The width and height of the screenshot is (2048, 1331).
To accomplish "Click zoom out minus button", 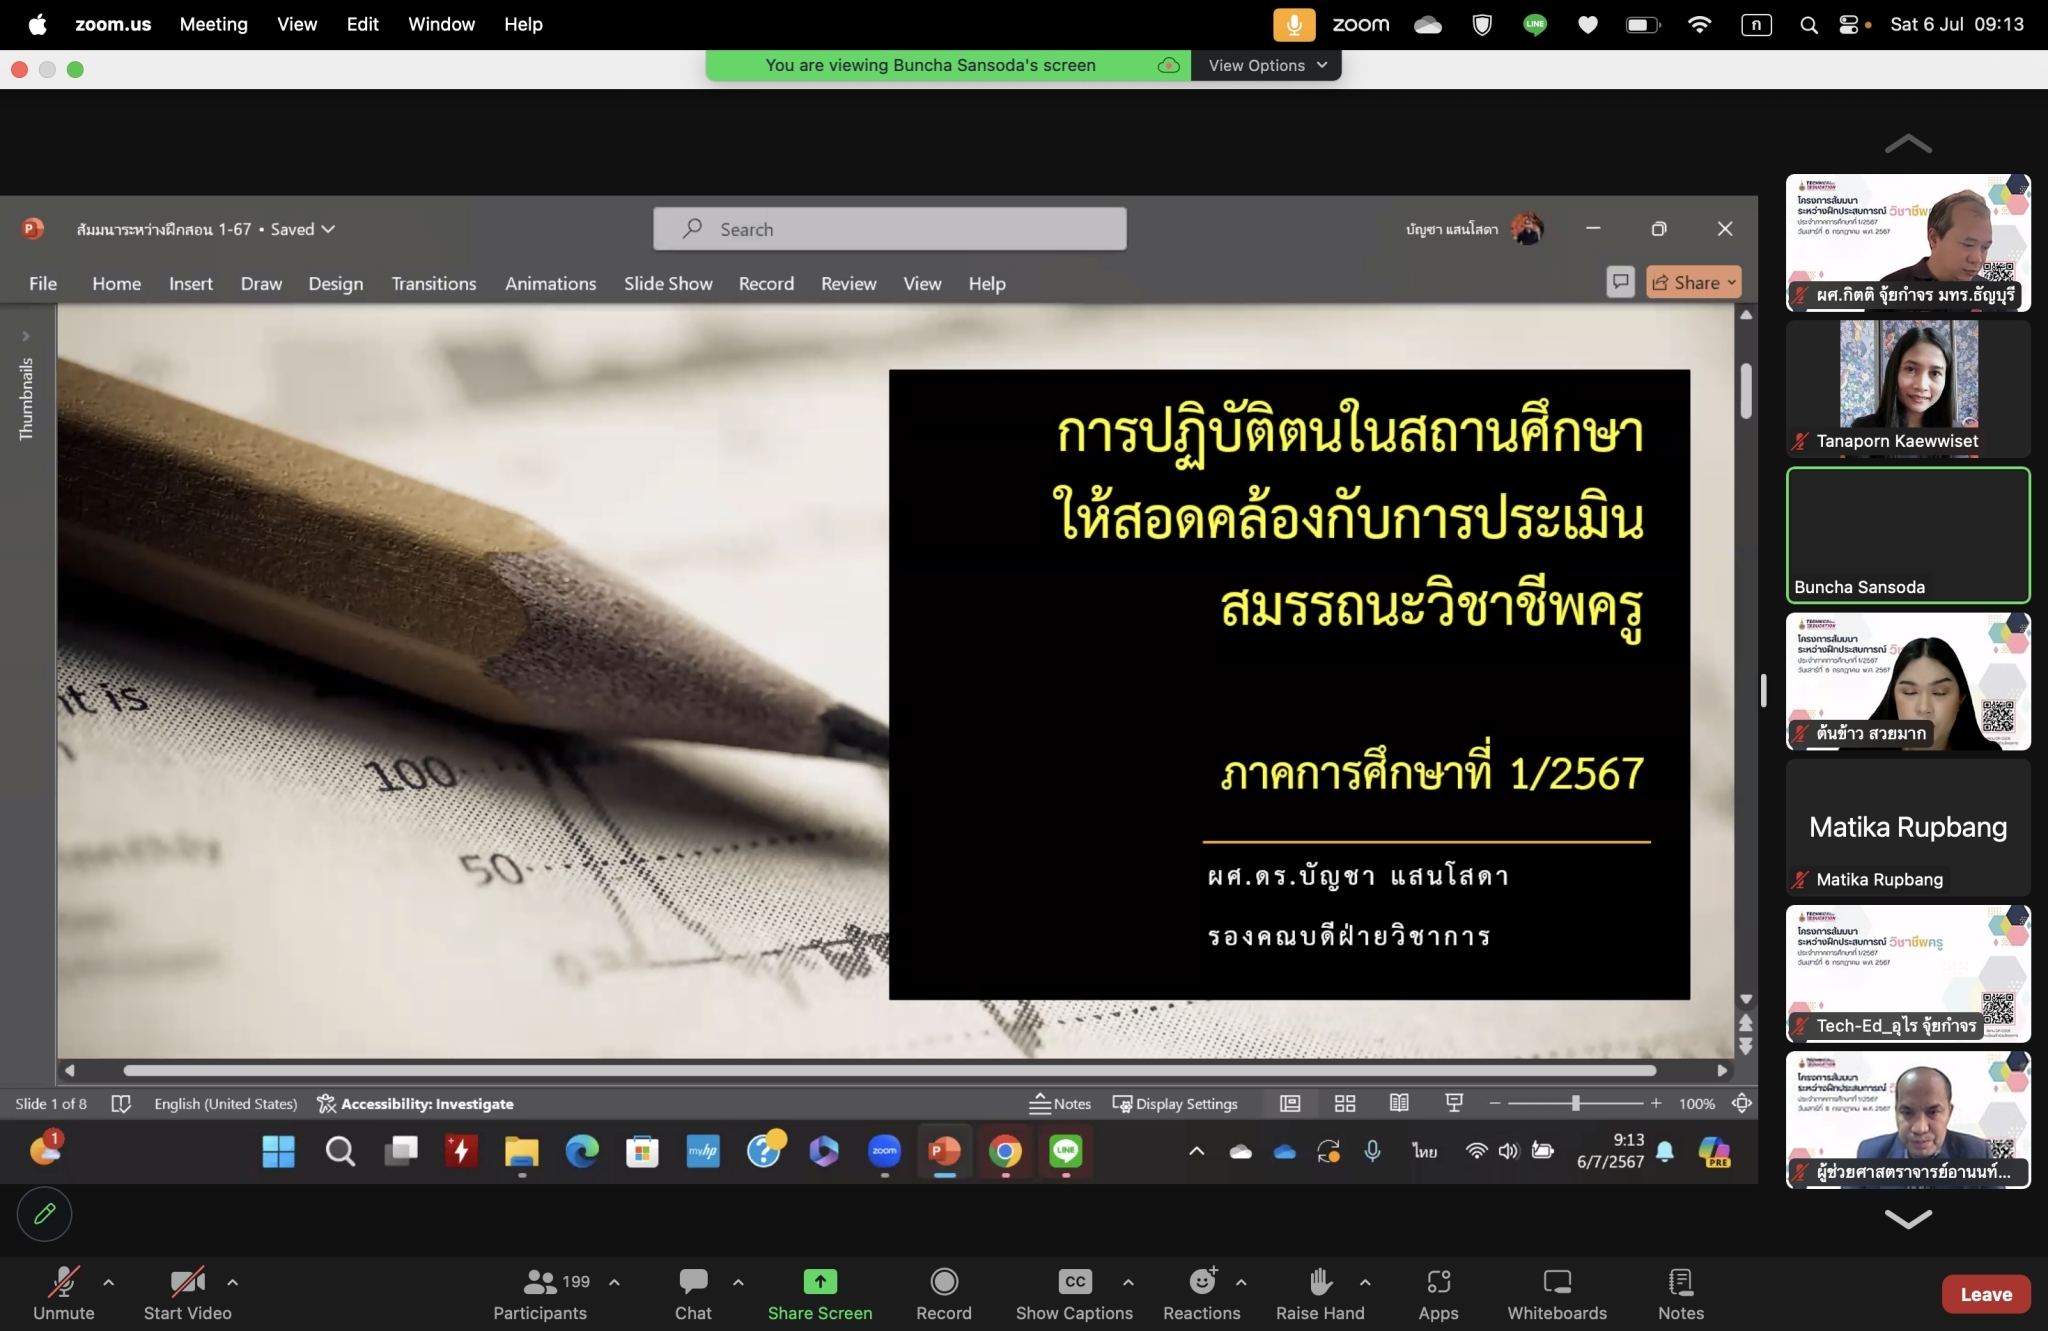I will [1494, 1103].
